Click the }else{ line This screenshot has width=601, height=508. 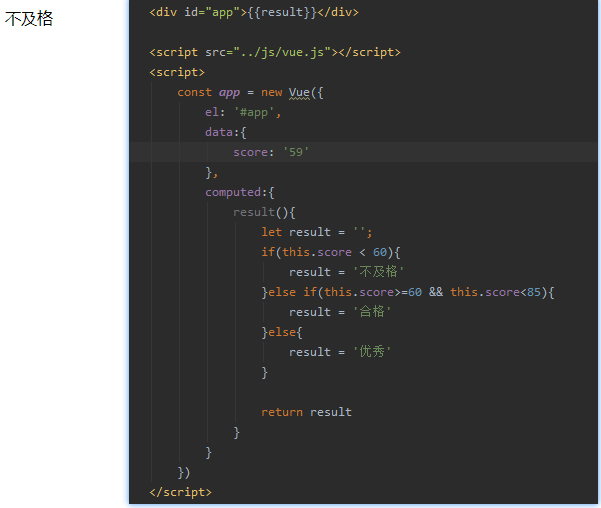click(282, 332)
